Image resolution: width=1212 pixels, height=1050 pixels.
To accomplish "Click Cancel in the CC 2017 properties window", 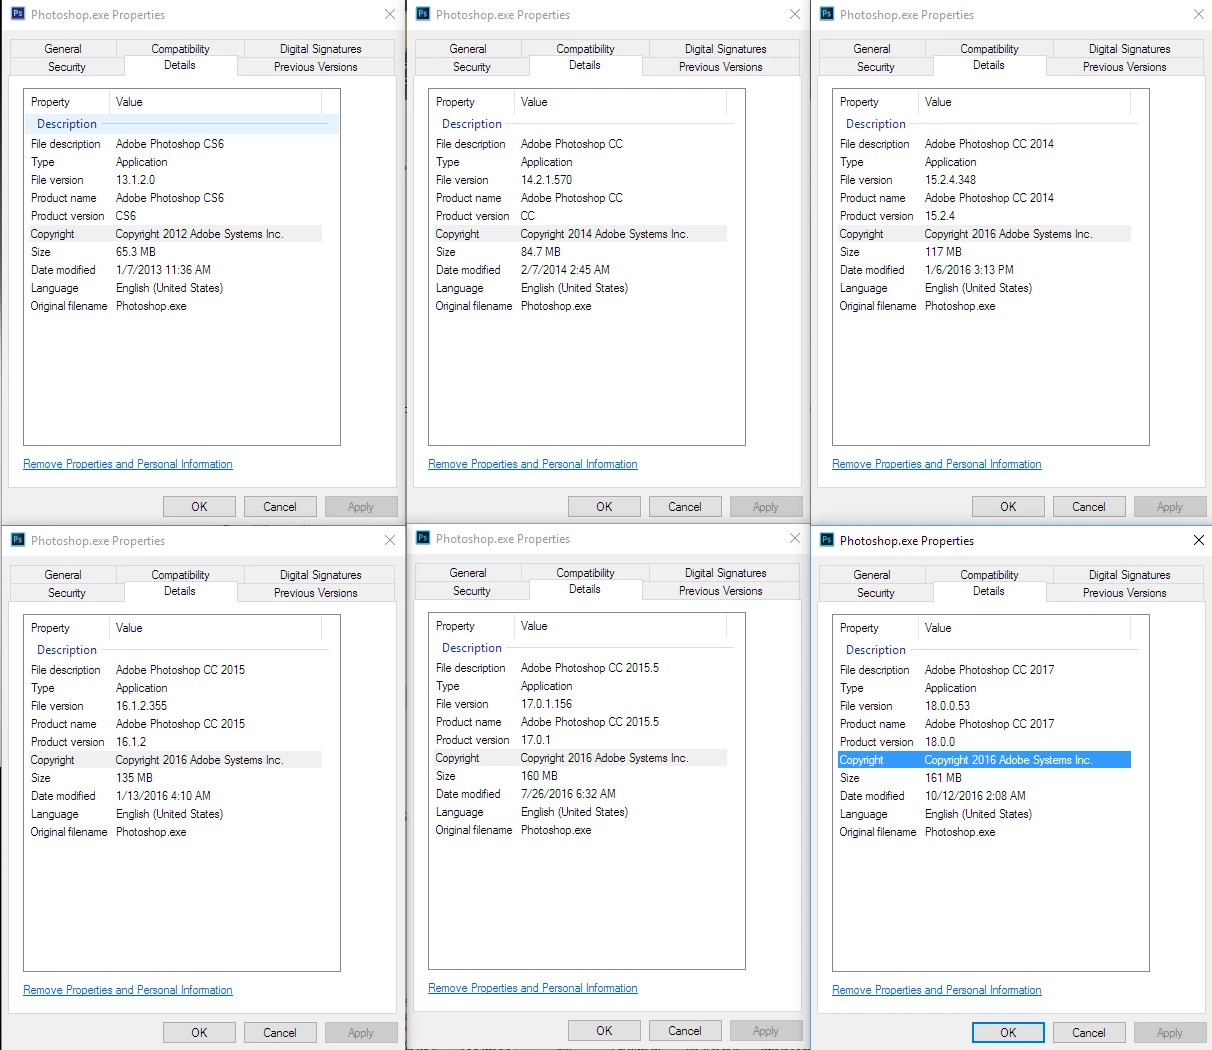I will (x=1089, y=1032).
